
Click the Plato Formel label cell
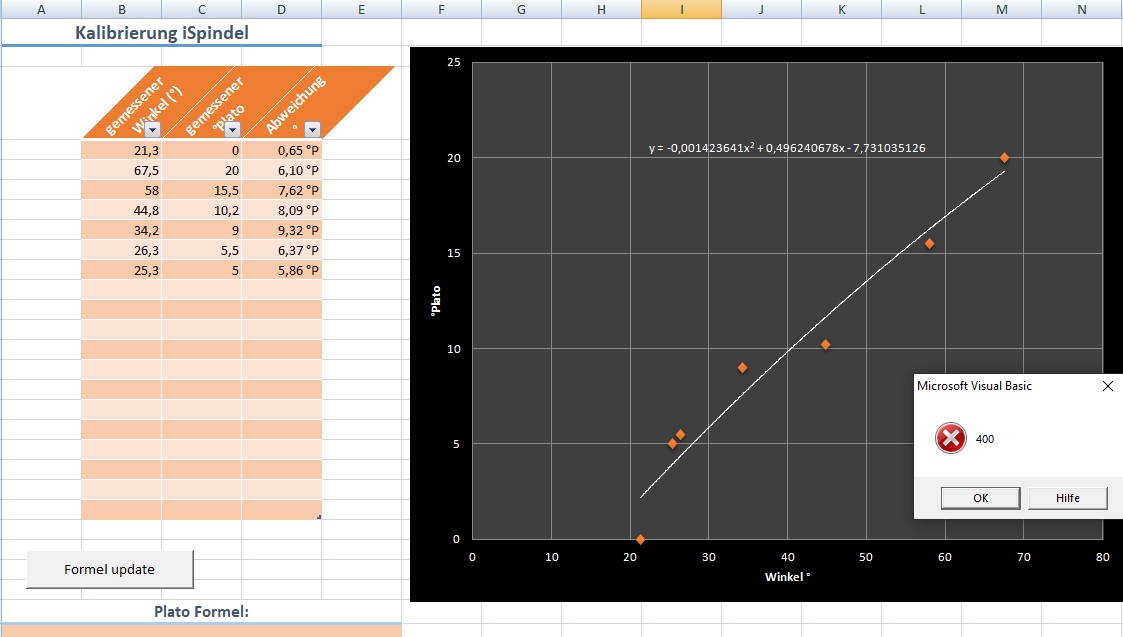pos(201,611)
